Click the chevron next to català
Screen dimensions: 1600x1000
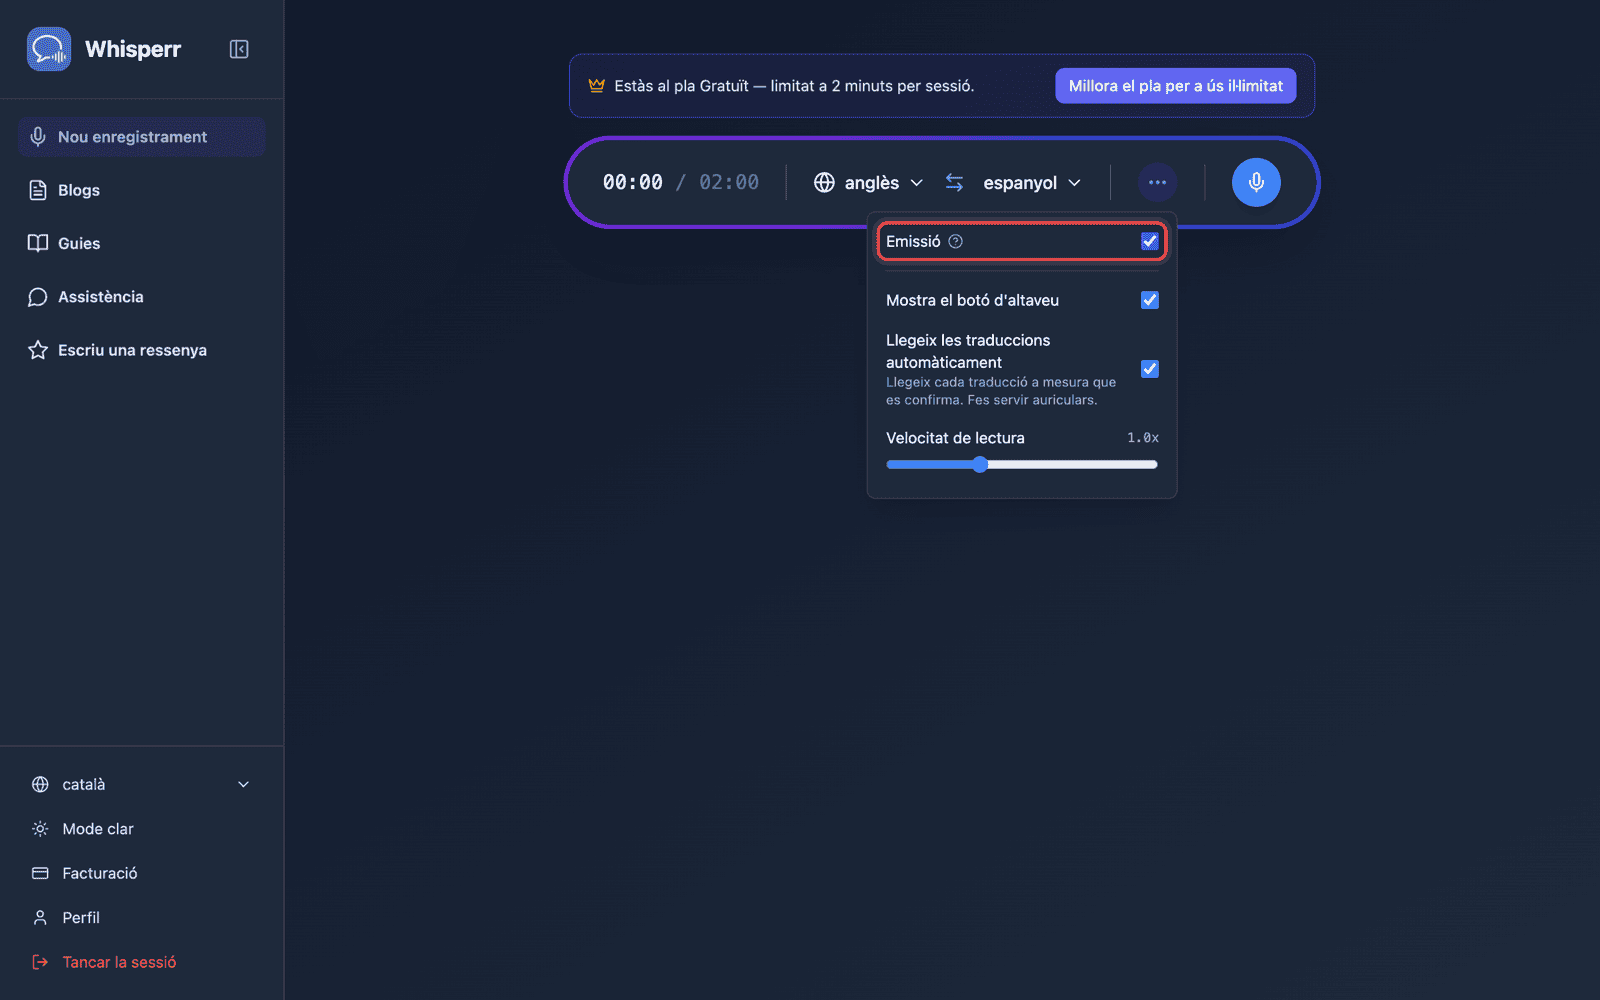tap(243, 785)
